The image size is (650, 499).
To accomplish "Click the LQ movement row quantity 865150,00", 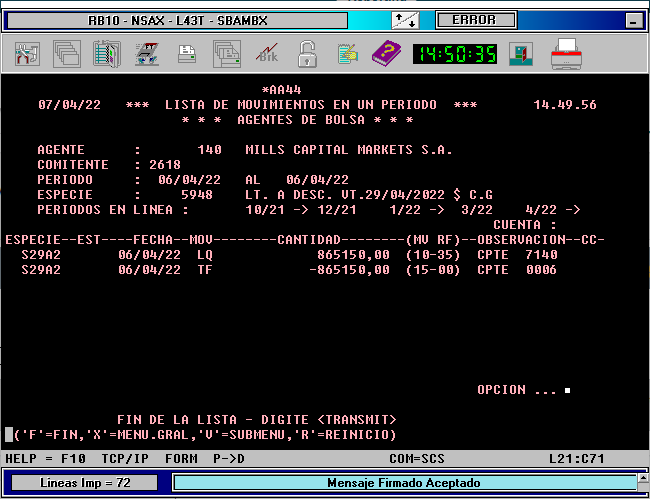I will pos(353,254).
